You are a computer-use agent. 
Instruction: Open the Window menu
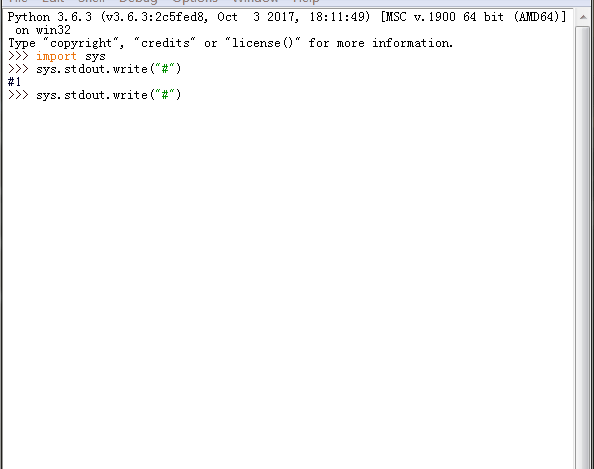(255, 1)
